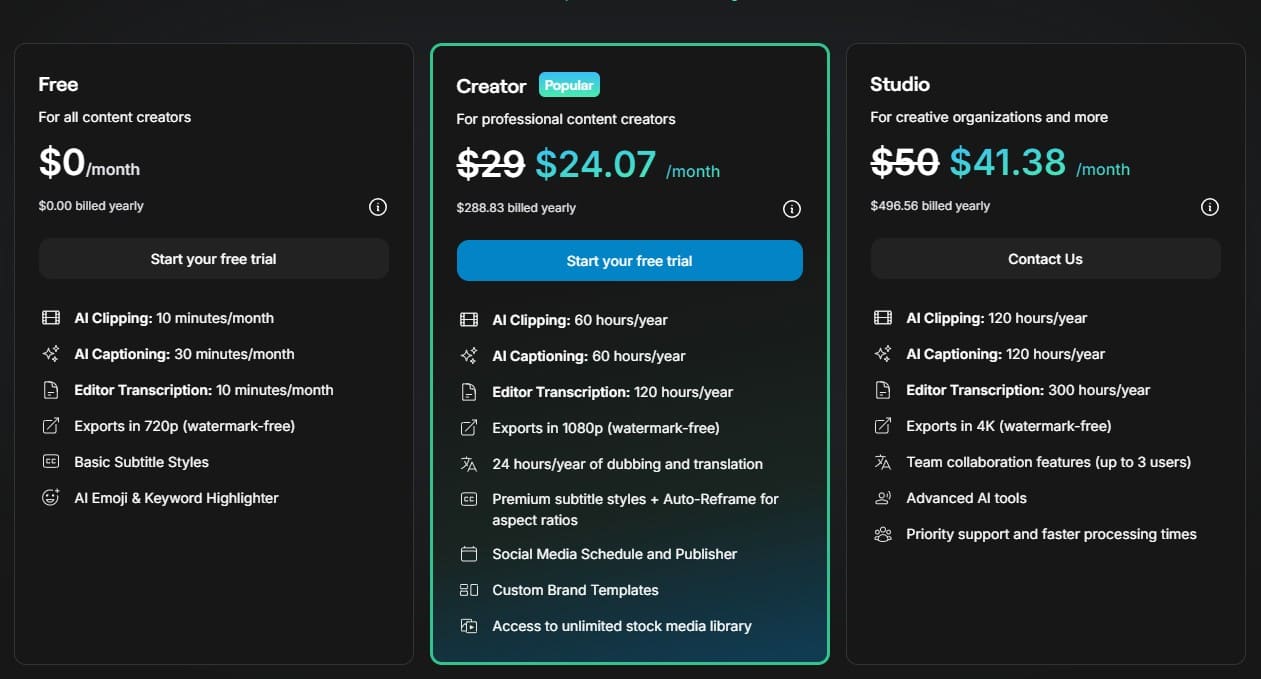Start your free trial on the Creator plan
This screenshot has width=1261, height=679.
pos(629,260)
